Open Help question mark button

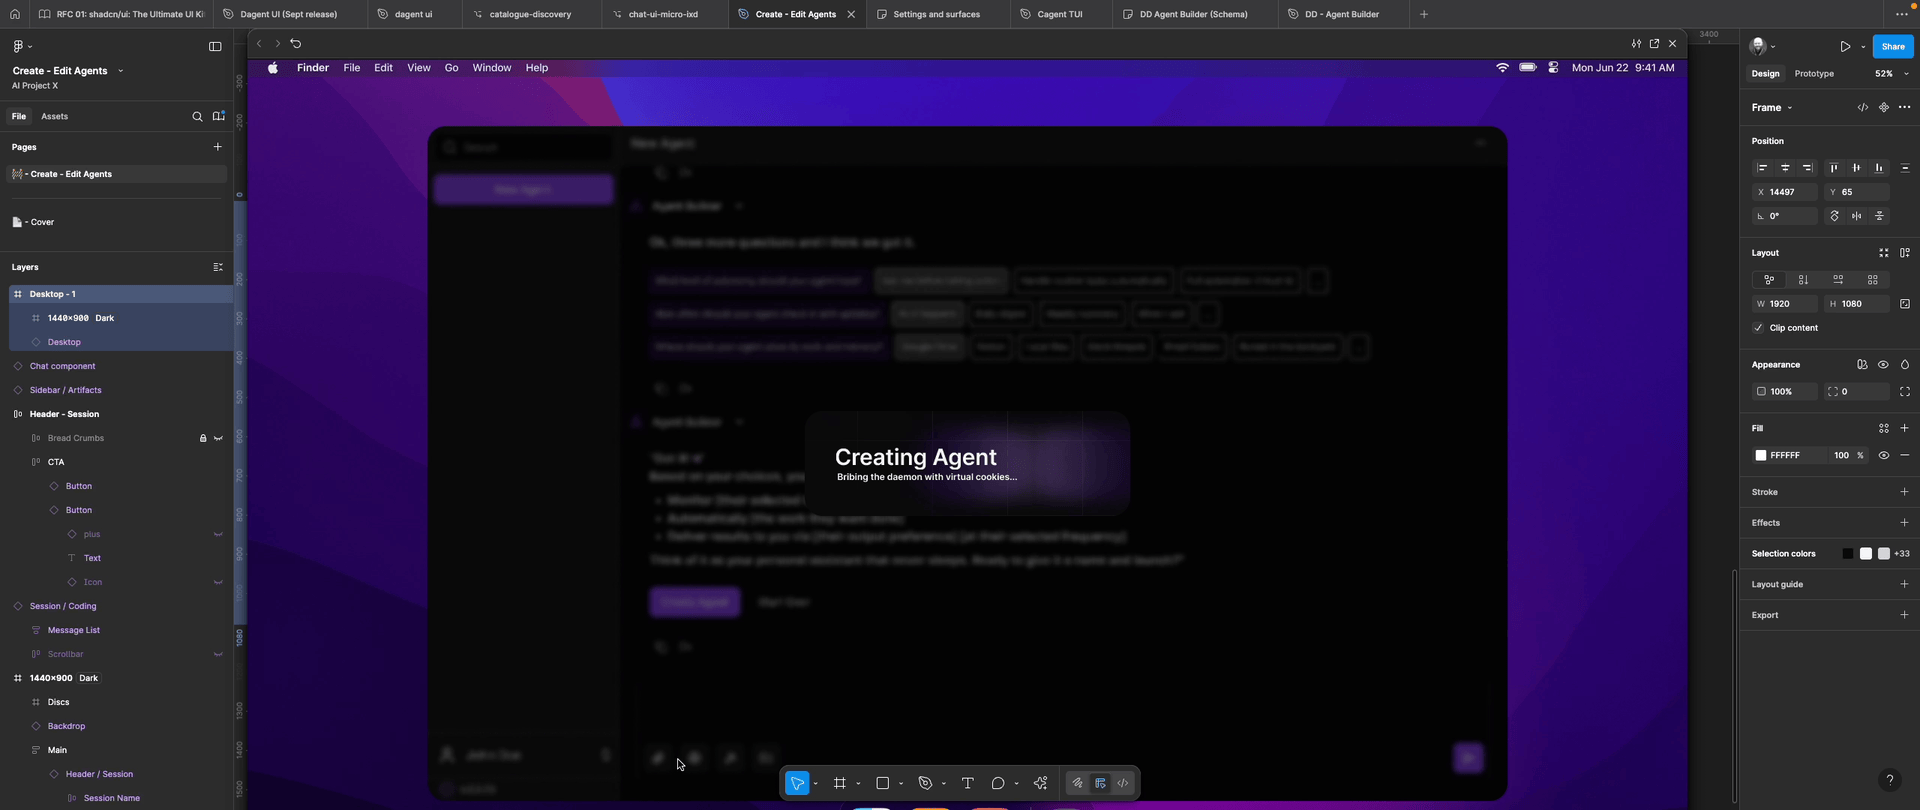click(1889, 780)
